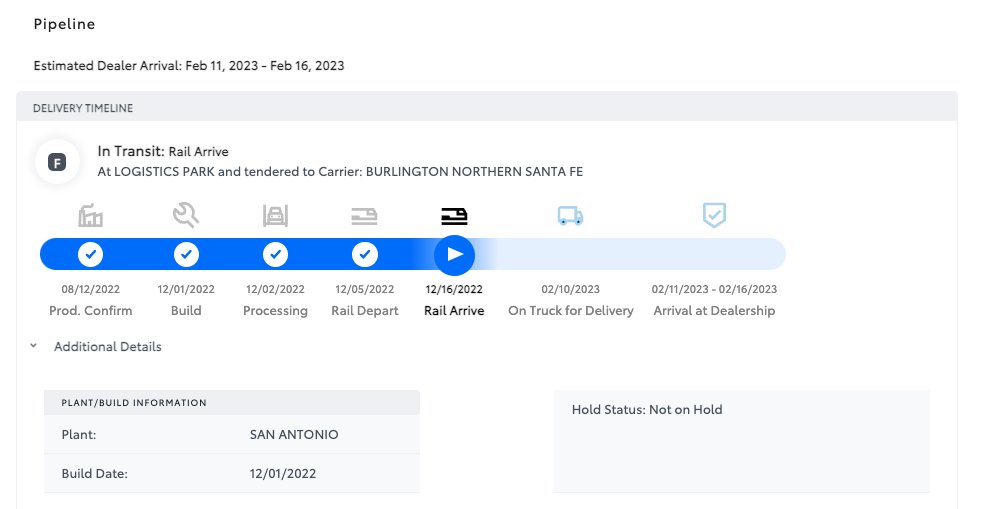Click the Arrival at Dealership label
This screenshot has height=509, width=988.
tap(715, 311)
